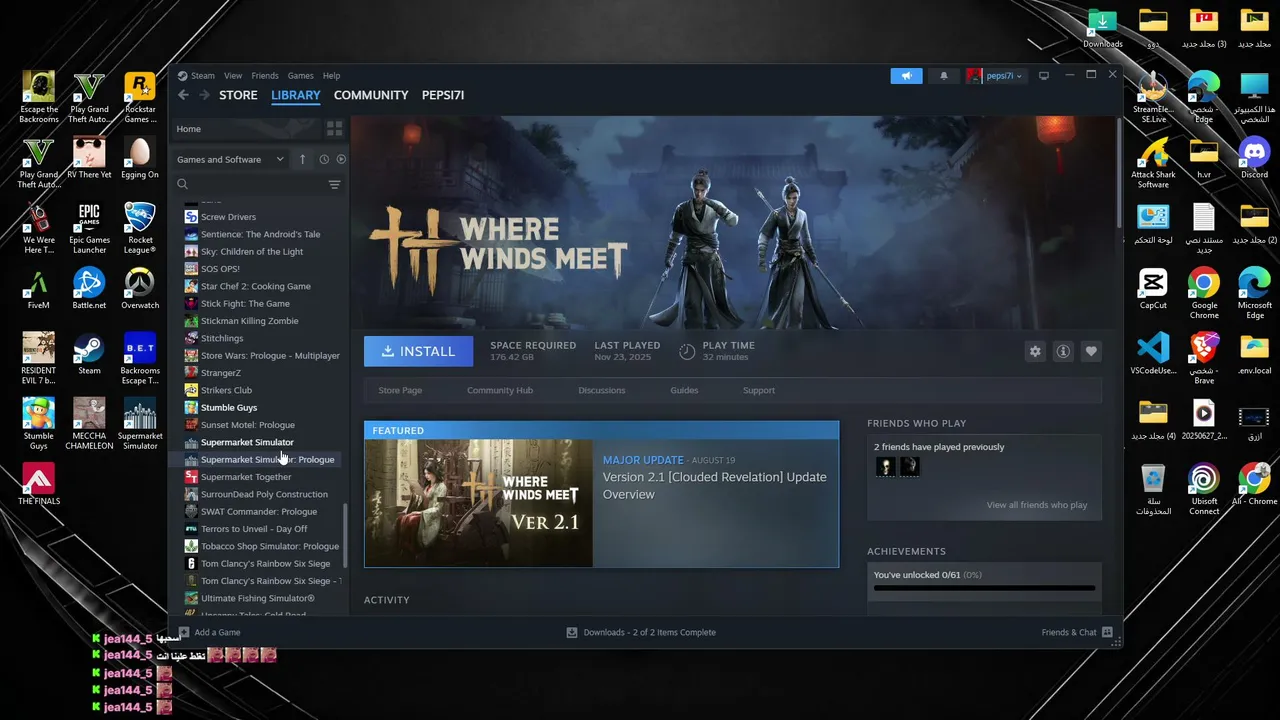1280x720 pixels.
Task: Toggle show recent games clock filter
Action: point(324,159)
